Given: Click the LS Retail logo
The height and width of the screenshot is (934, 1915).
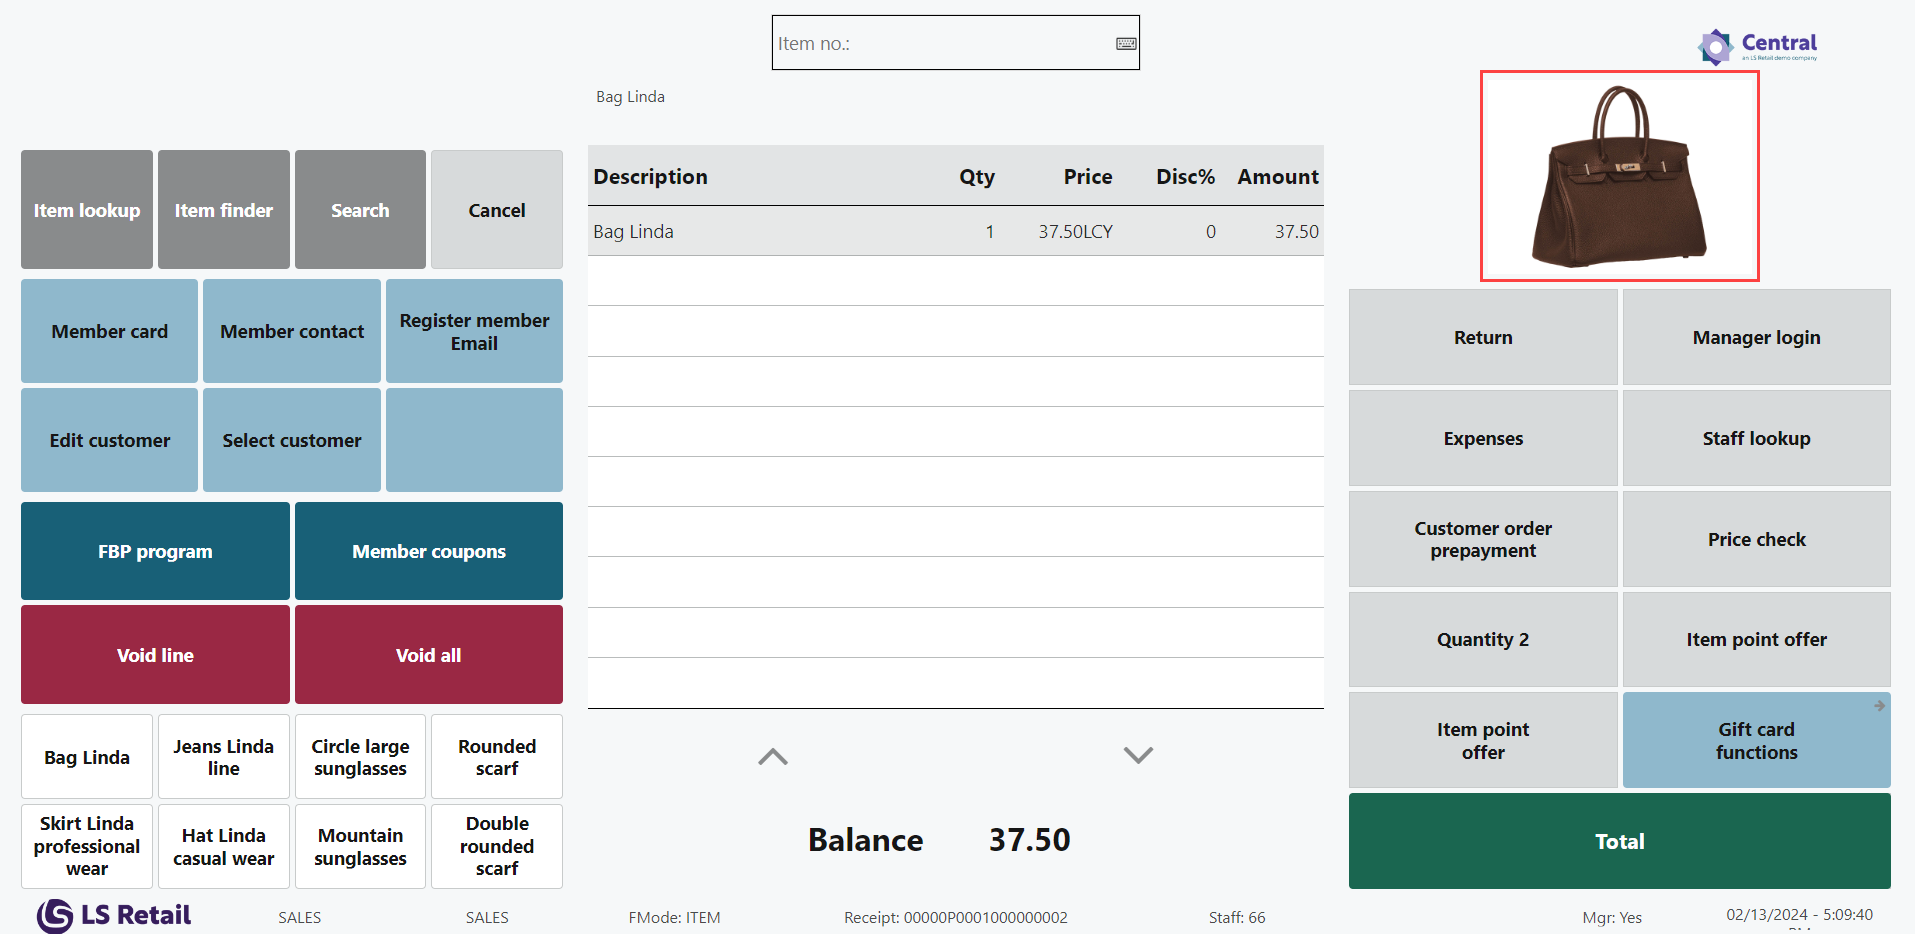Looking at the screenshot, I should 114,915.
